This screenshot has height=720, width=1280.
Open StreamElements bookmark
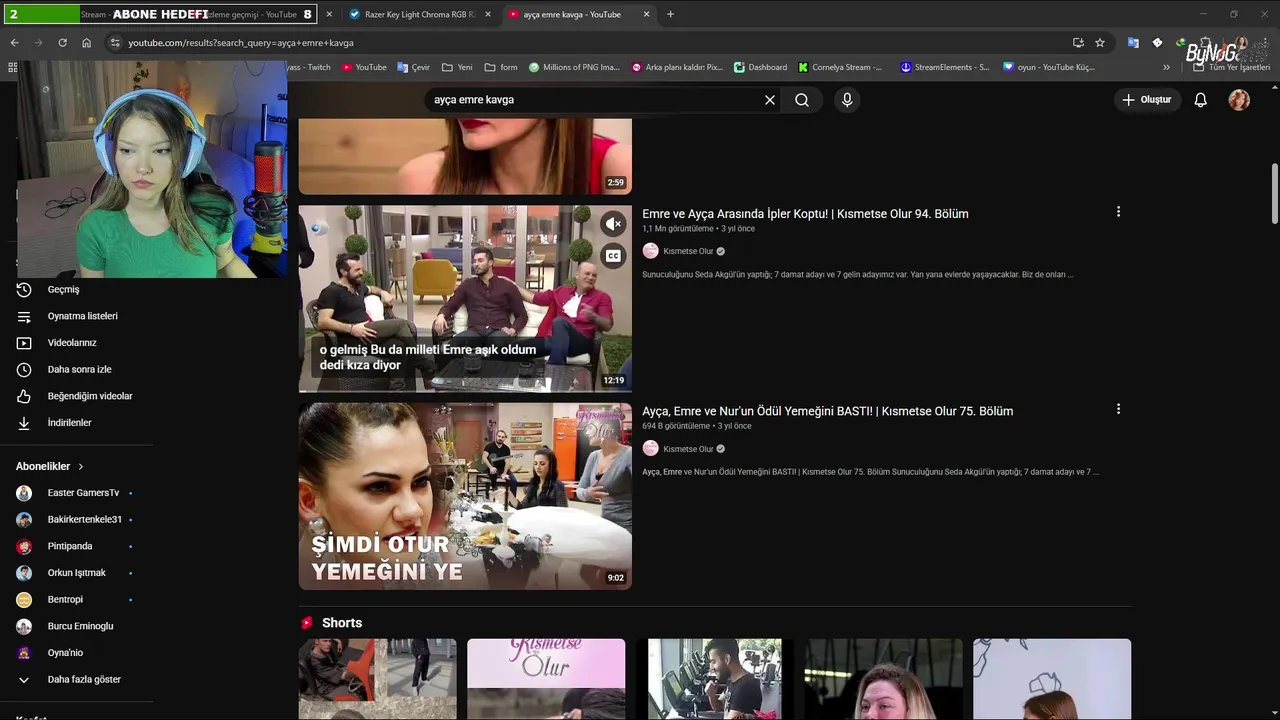pyautogui.click(x=944, y=67)
